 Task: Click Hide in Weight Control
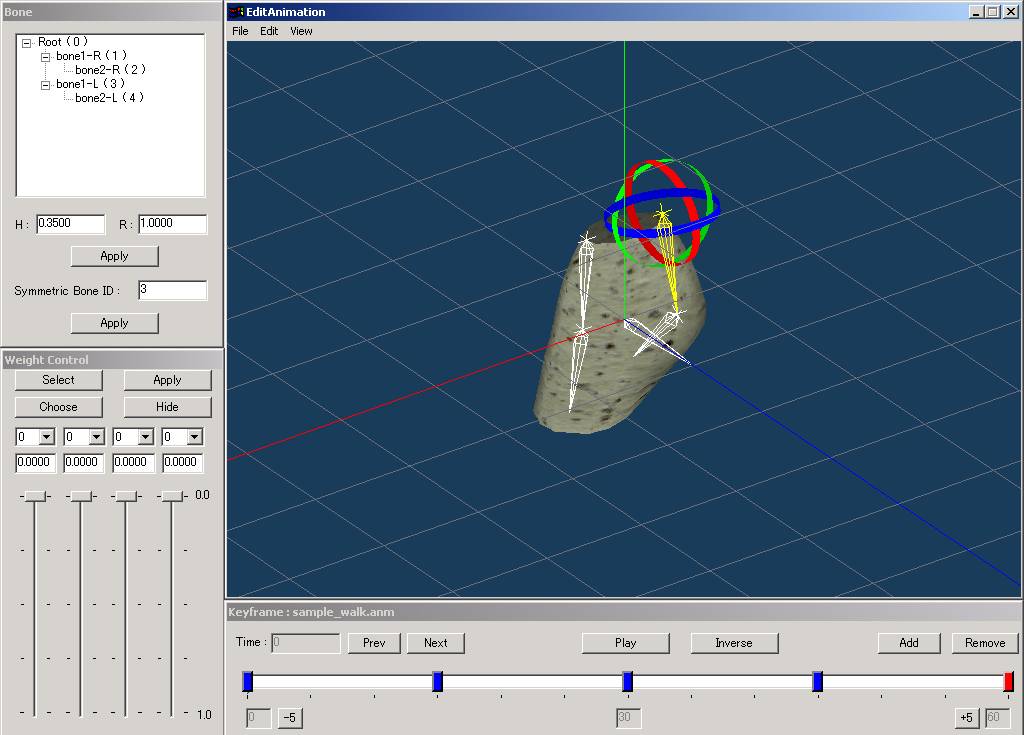coord(167,407)
